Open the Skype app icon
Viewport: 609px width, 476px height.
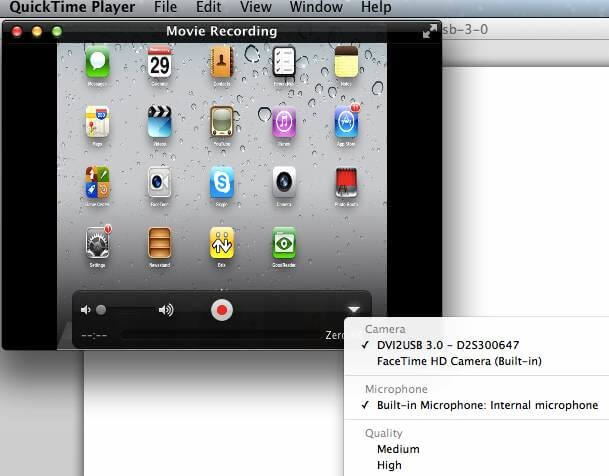tap(222, 182)
